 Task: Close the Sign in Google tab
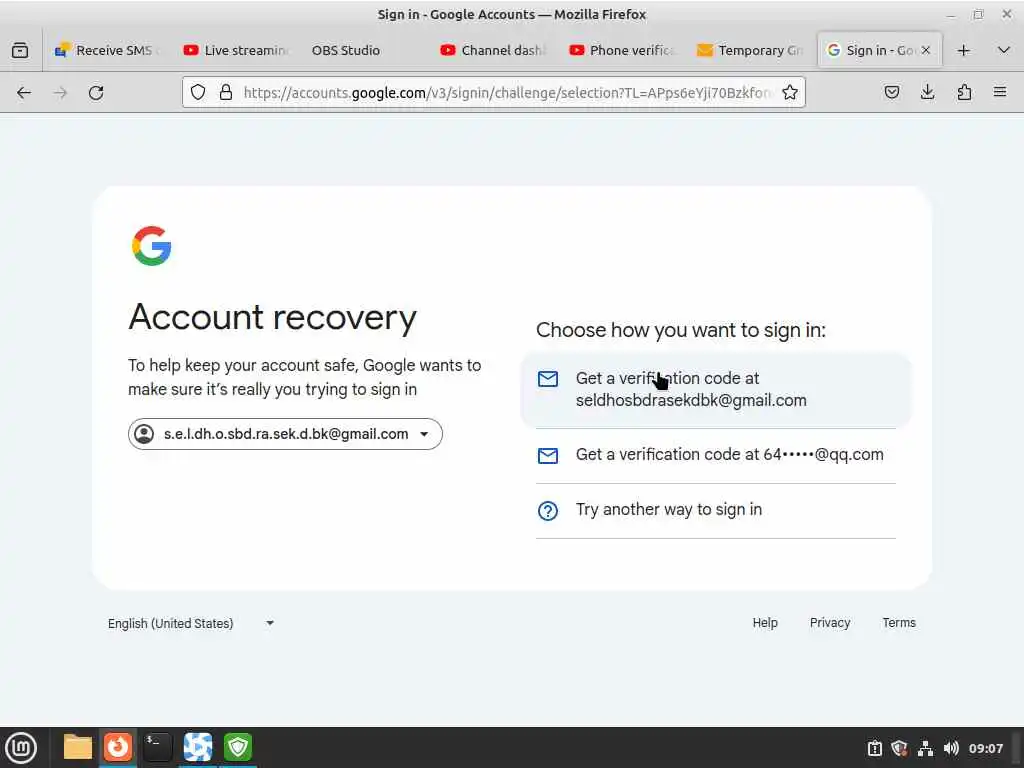[925, 50]
